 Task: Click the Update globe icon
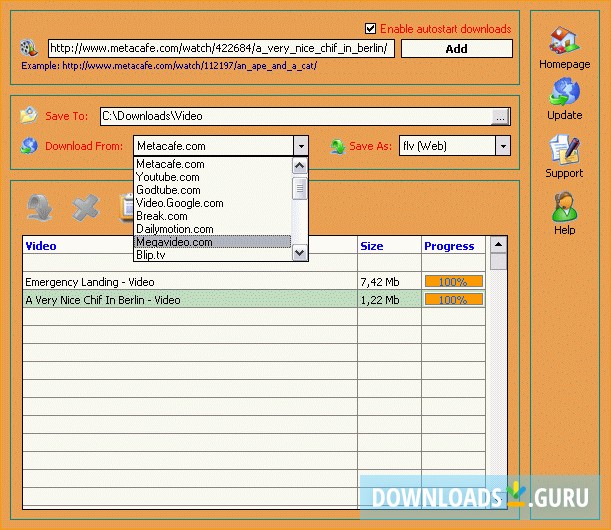click(x=564, y=92)
